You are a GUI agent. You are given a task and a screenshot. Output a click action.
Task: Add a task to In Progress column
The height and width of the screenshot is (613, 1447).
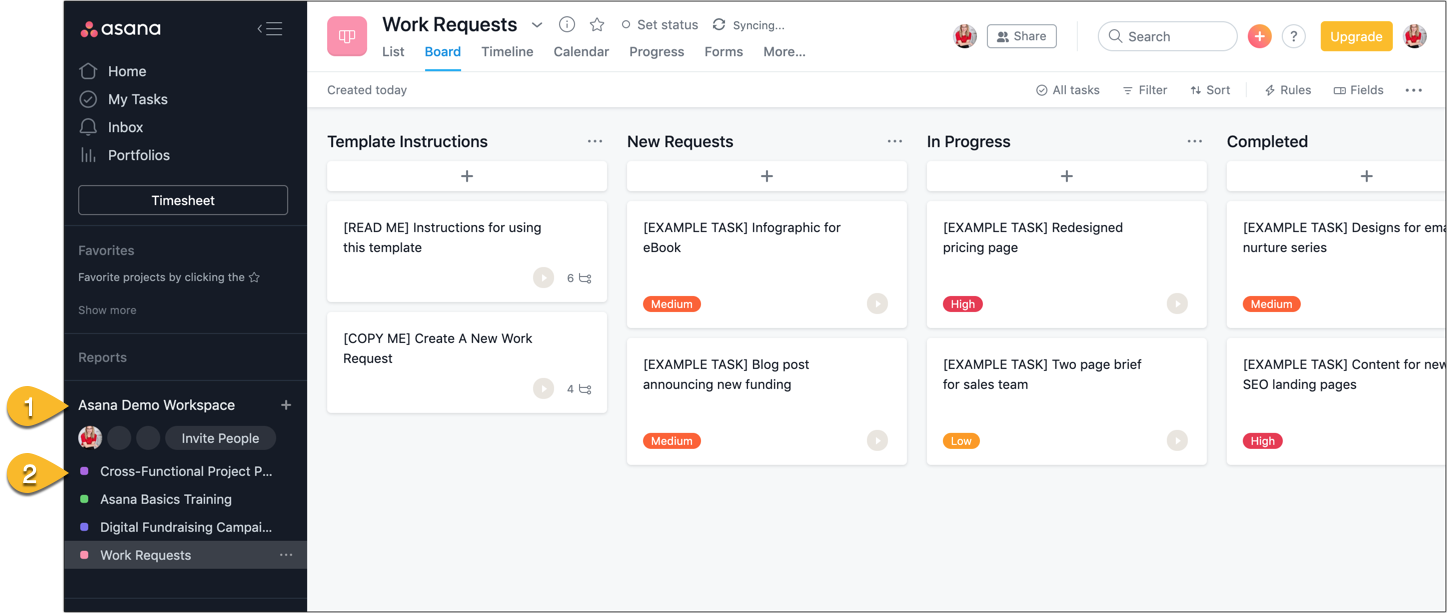pyautogui.click(x=1067, y=176)
